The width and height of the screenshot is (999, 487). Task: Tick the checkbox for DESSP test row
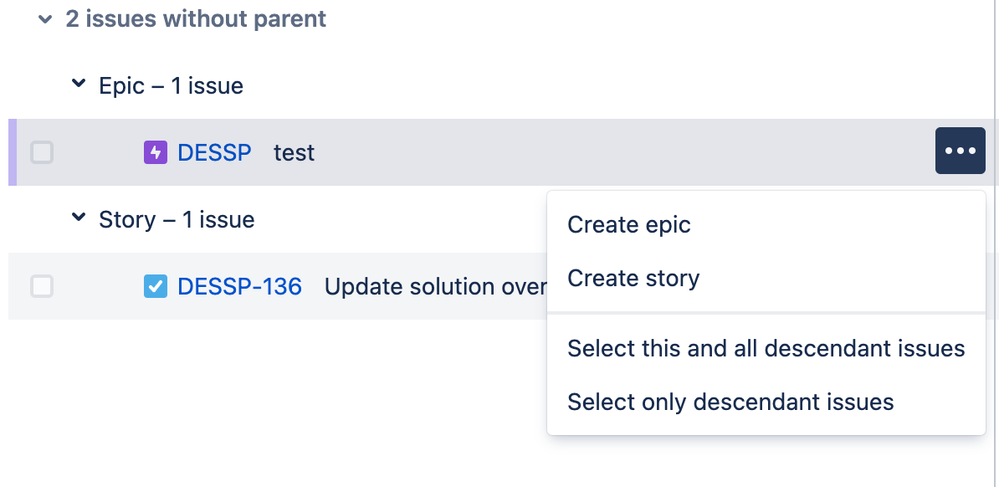(x=42, y=152)
